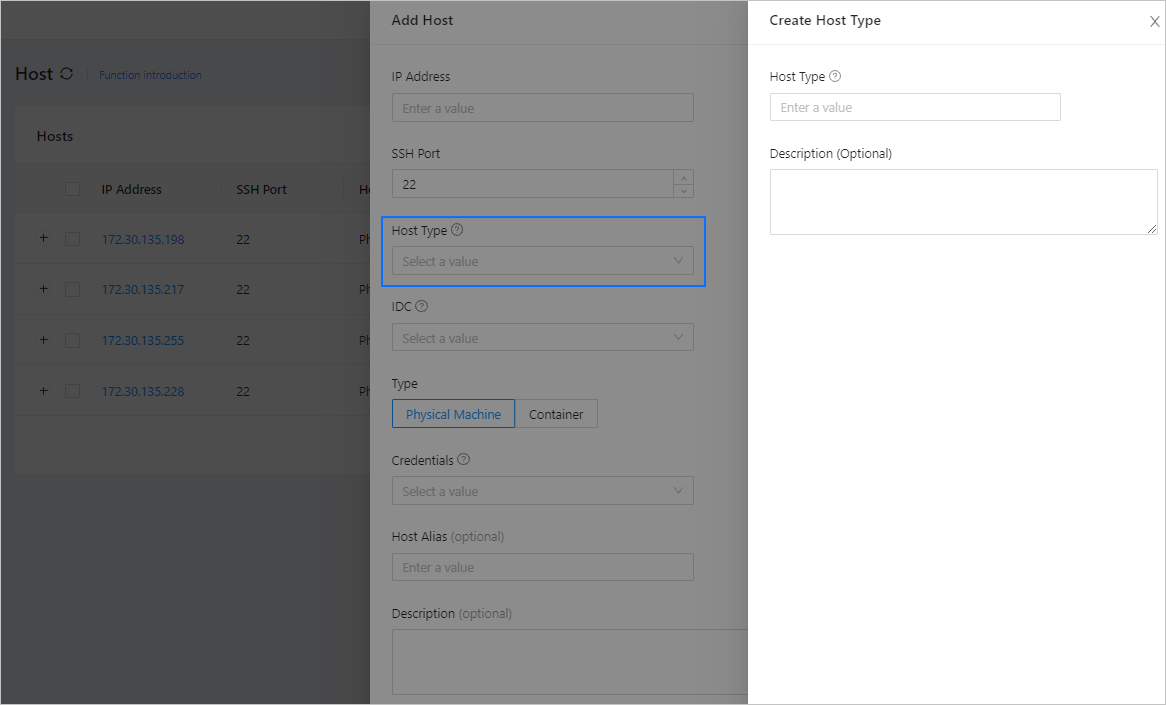The width and height of the screenshot is (1166, 705).
Task: Open the IDC select dropdown
Action: tap(542, 338)
